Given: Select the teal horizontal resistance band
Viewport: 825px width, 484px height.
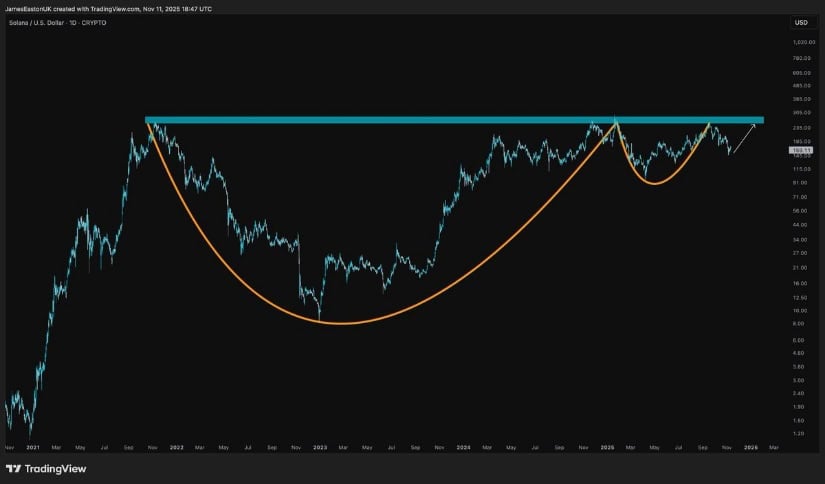Looking at the screenshot, I should pos(454,120).
